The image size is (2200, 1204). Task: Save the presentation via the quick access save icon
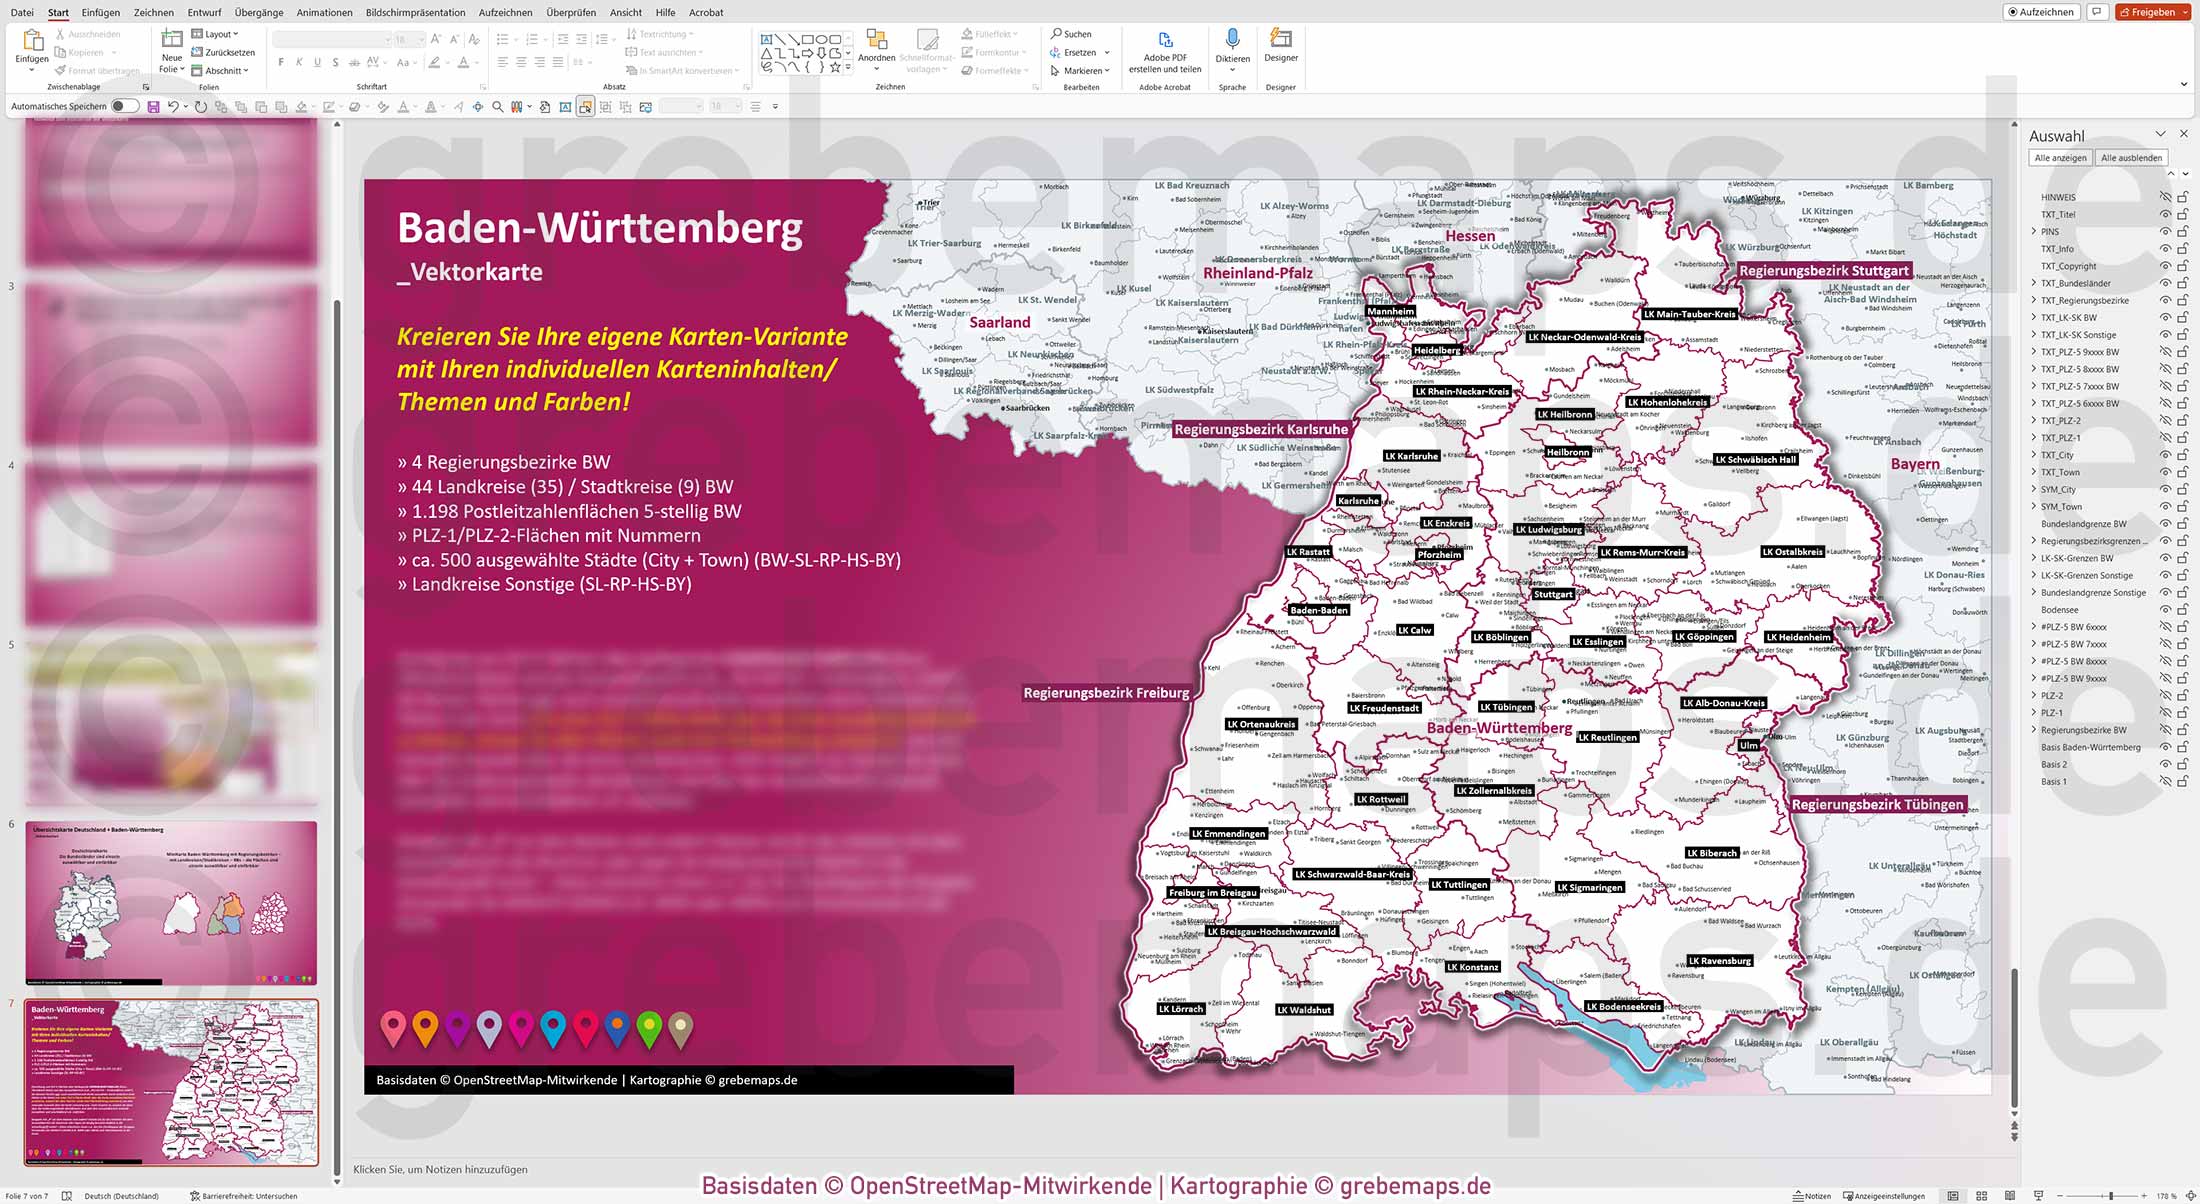(x=152, y=106)
